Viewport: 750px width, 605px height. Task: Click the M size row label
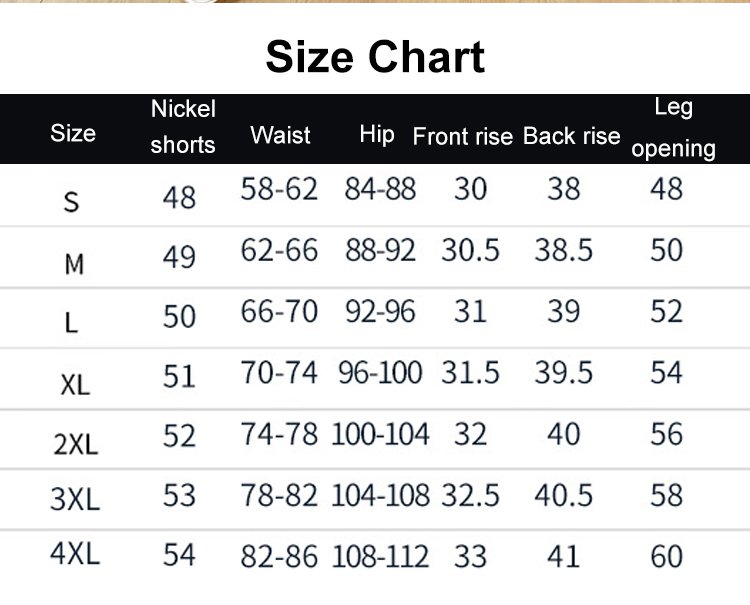pos(73,263)
